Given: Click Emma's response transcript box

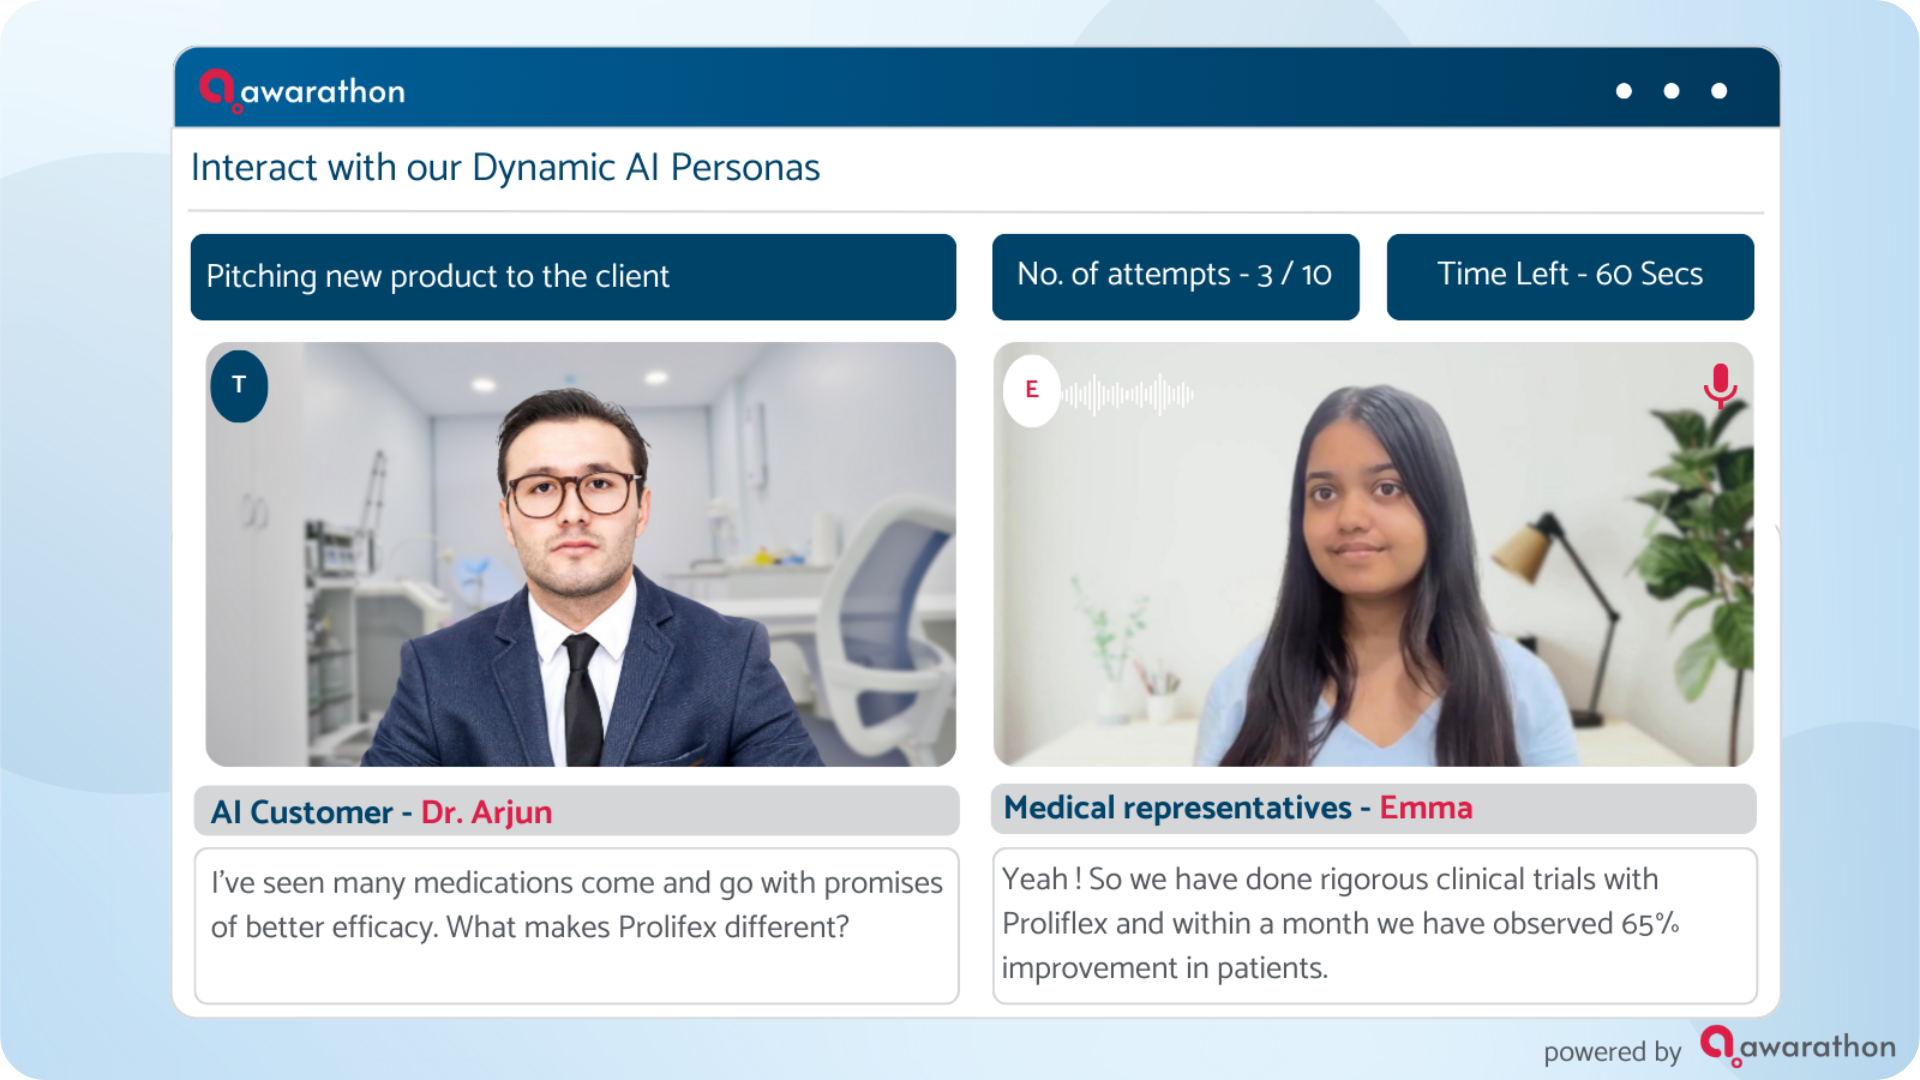Looking at the screenshot, I should [x=1375, y=926].
